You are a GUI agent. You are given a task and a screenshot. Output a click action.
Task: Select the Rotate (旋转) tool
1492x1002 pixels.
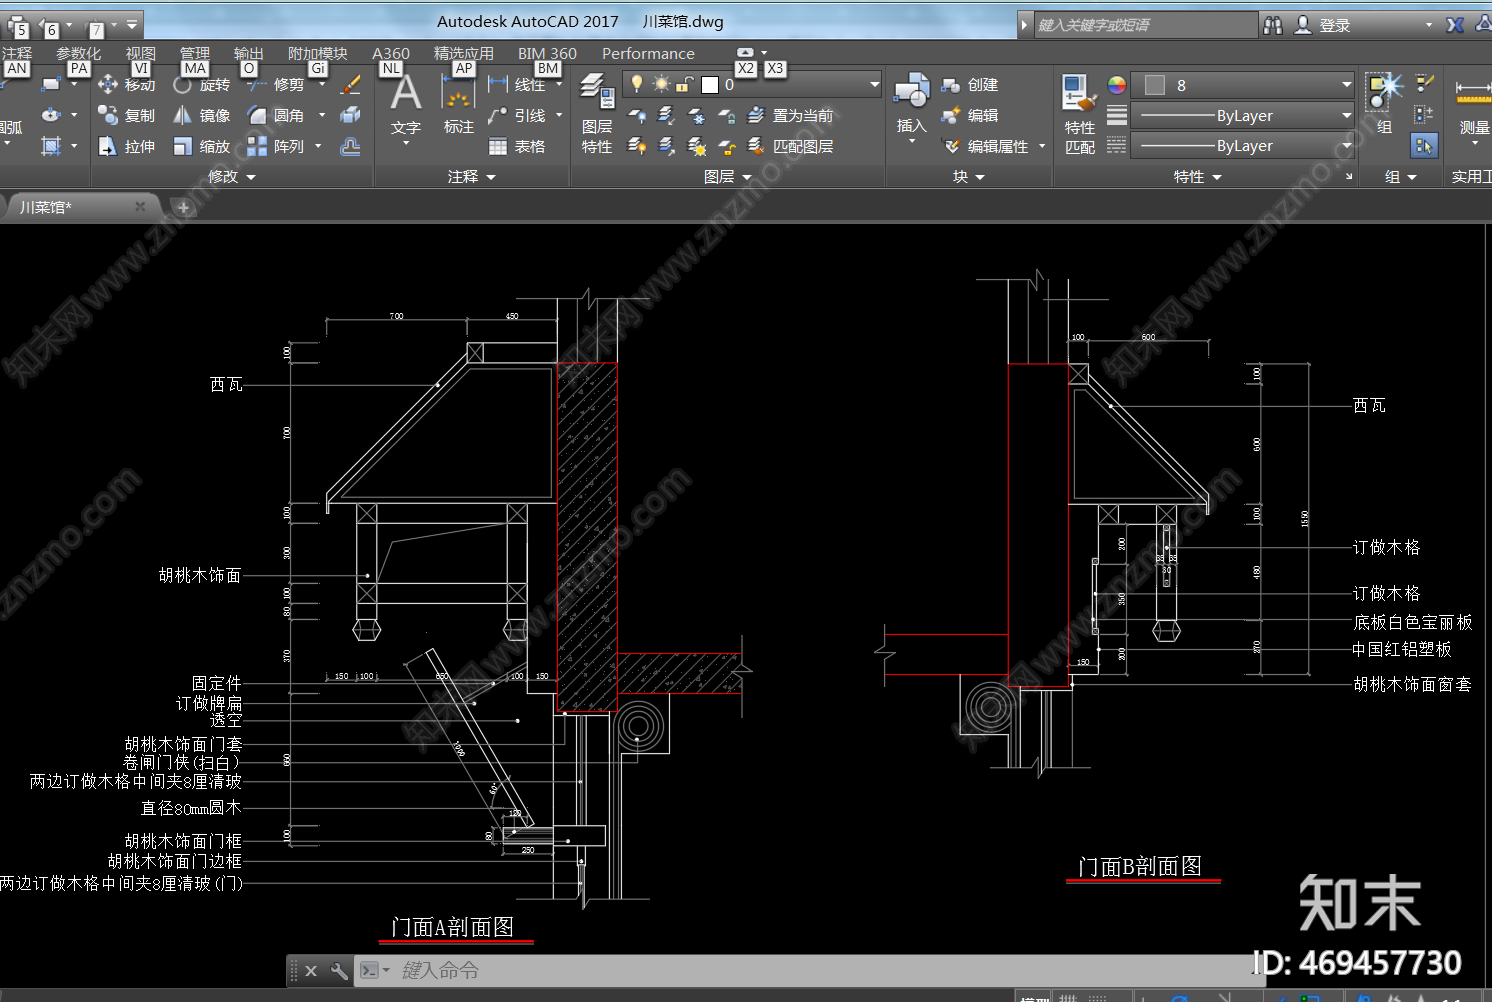[201, 86]
